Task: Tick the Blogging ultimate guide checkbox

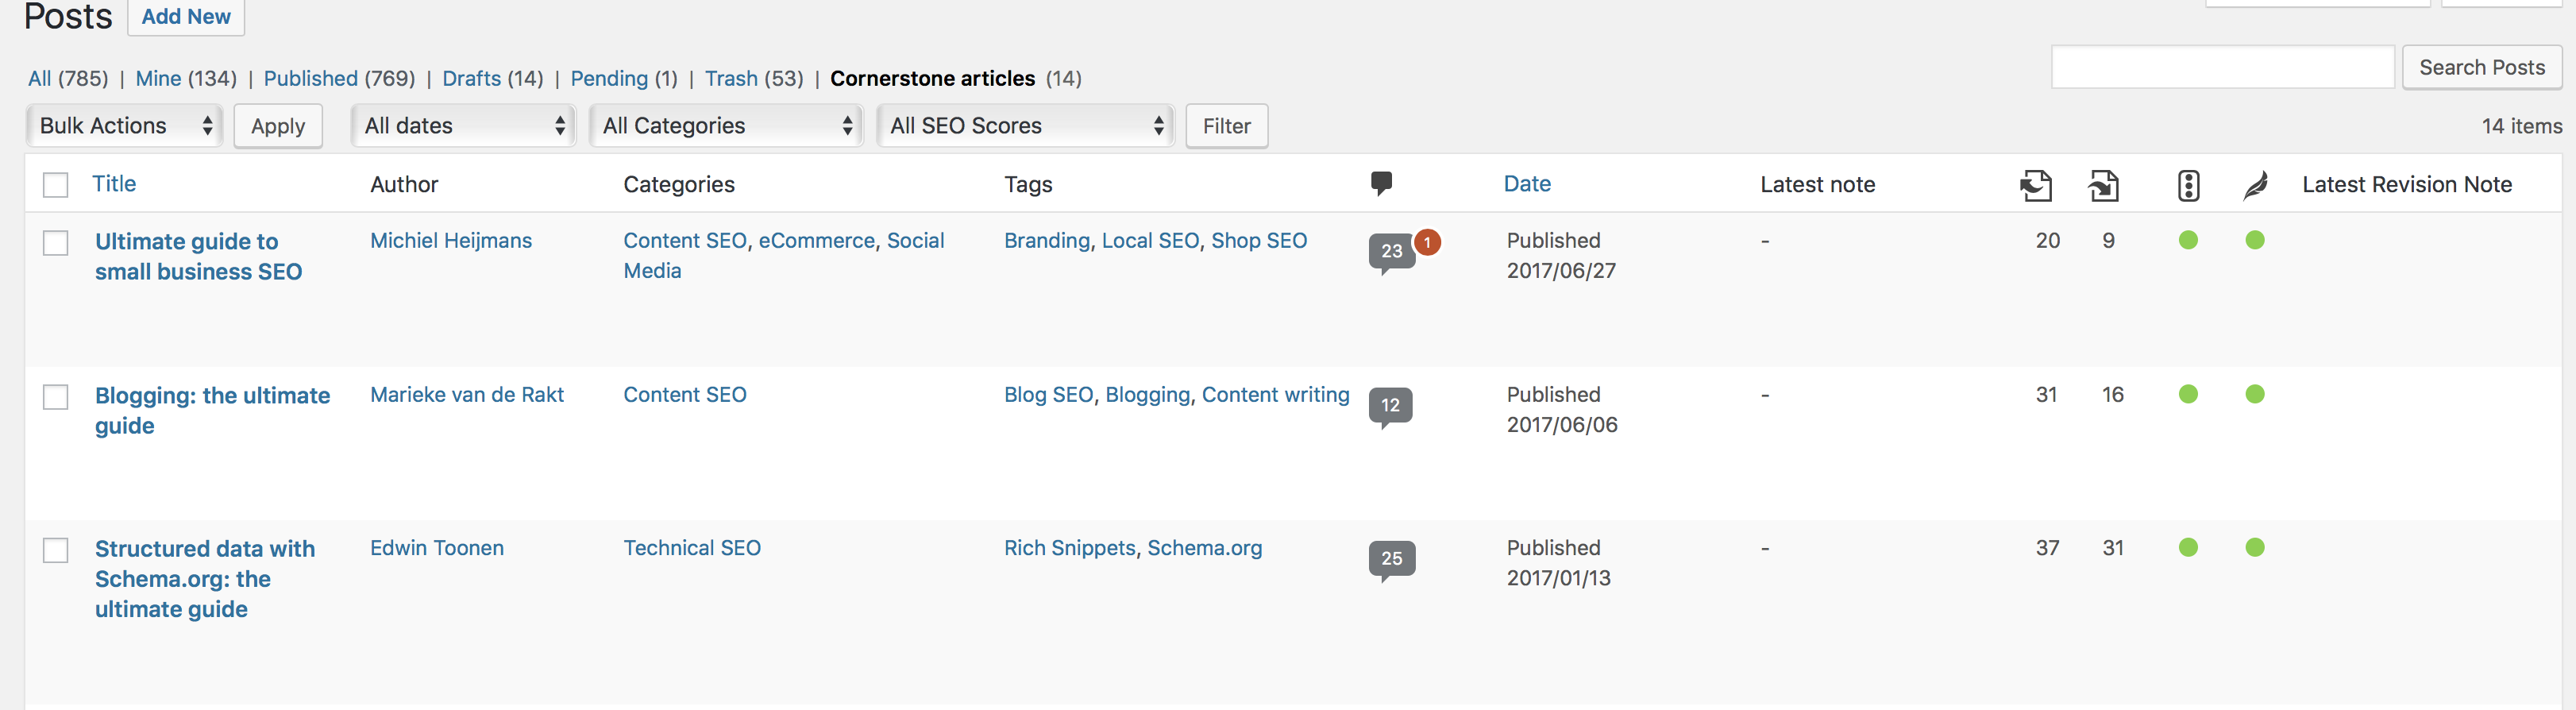Action: click(x=56, y=397)
